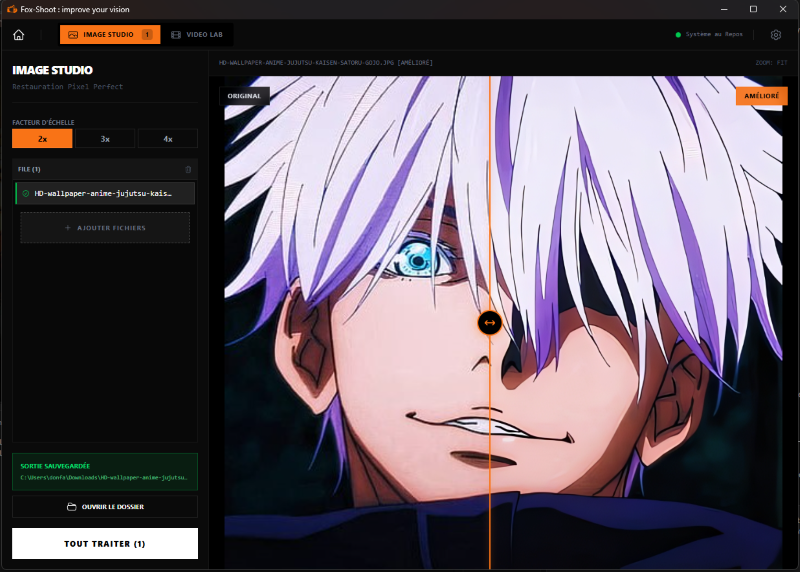Click the before/after comparison slider handle
Screen dimensions: 800x572
click(489, 323)
